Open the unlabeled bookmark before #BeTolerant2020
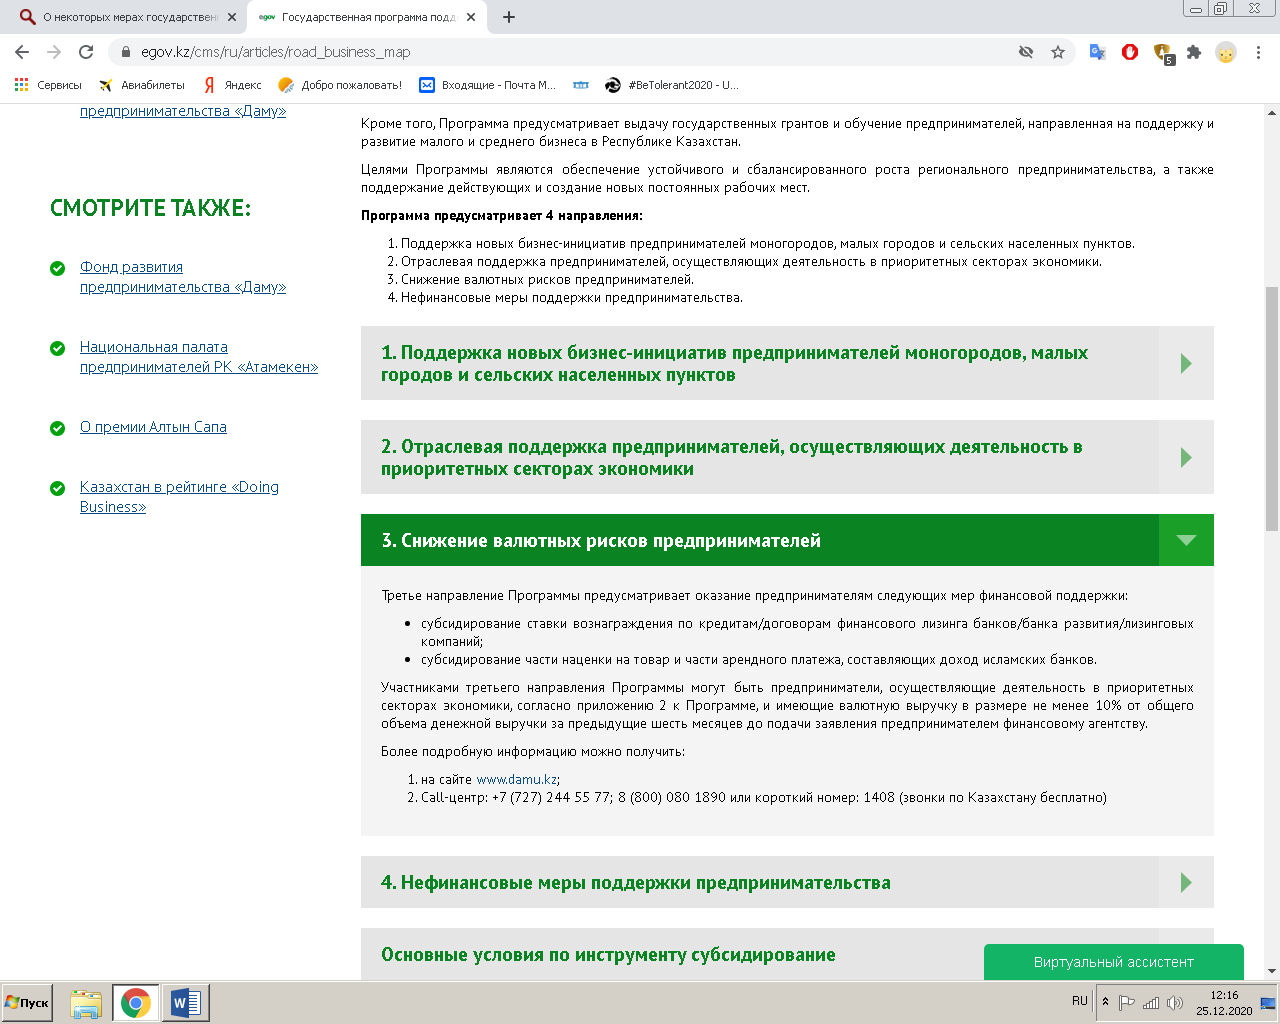 pos(581,85)
